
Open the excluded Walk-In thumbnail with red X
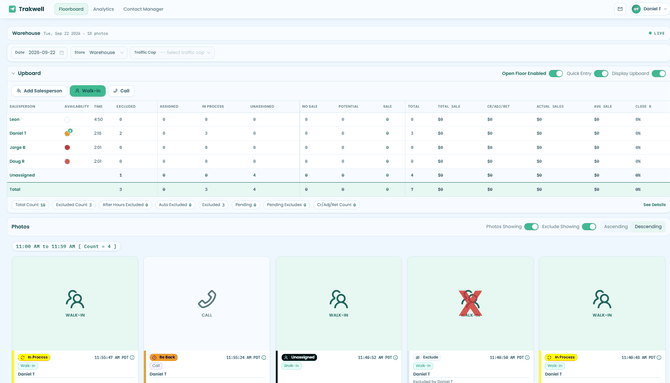(470, 303)
